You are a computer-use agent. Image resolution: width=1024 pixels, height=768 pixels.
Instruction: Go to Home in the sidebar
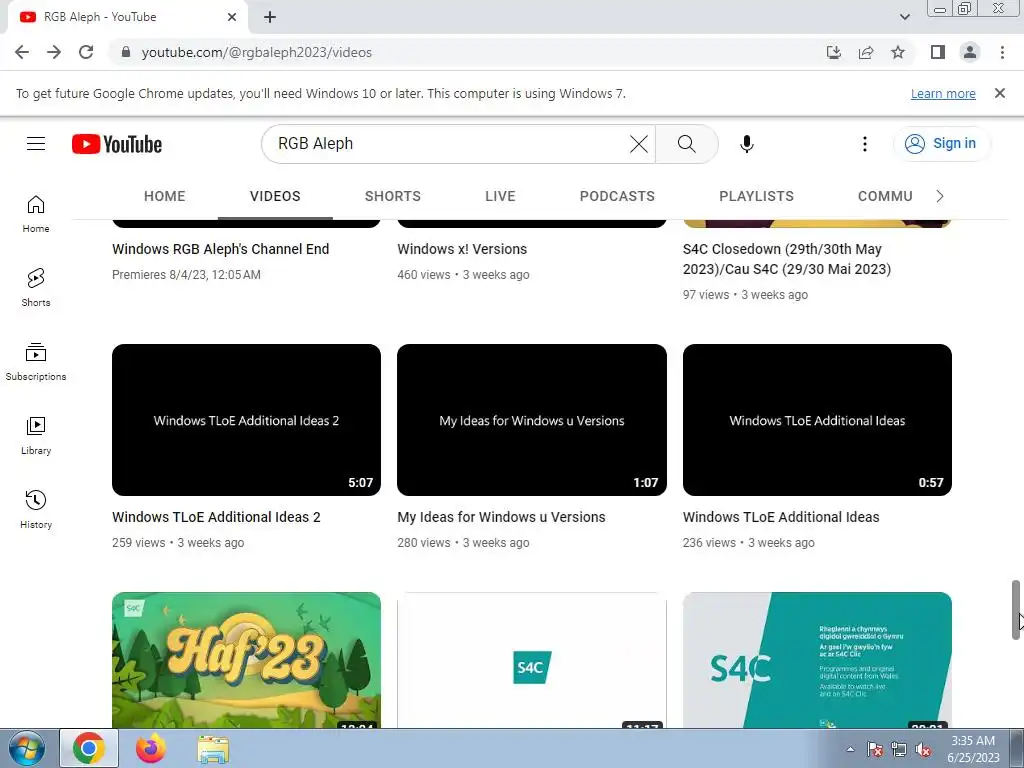36,214
